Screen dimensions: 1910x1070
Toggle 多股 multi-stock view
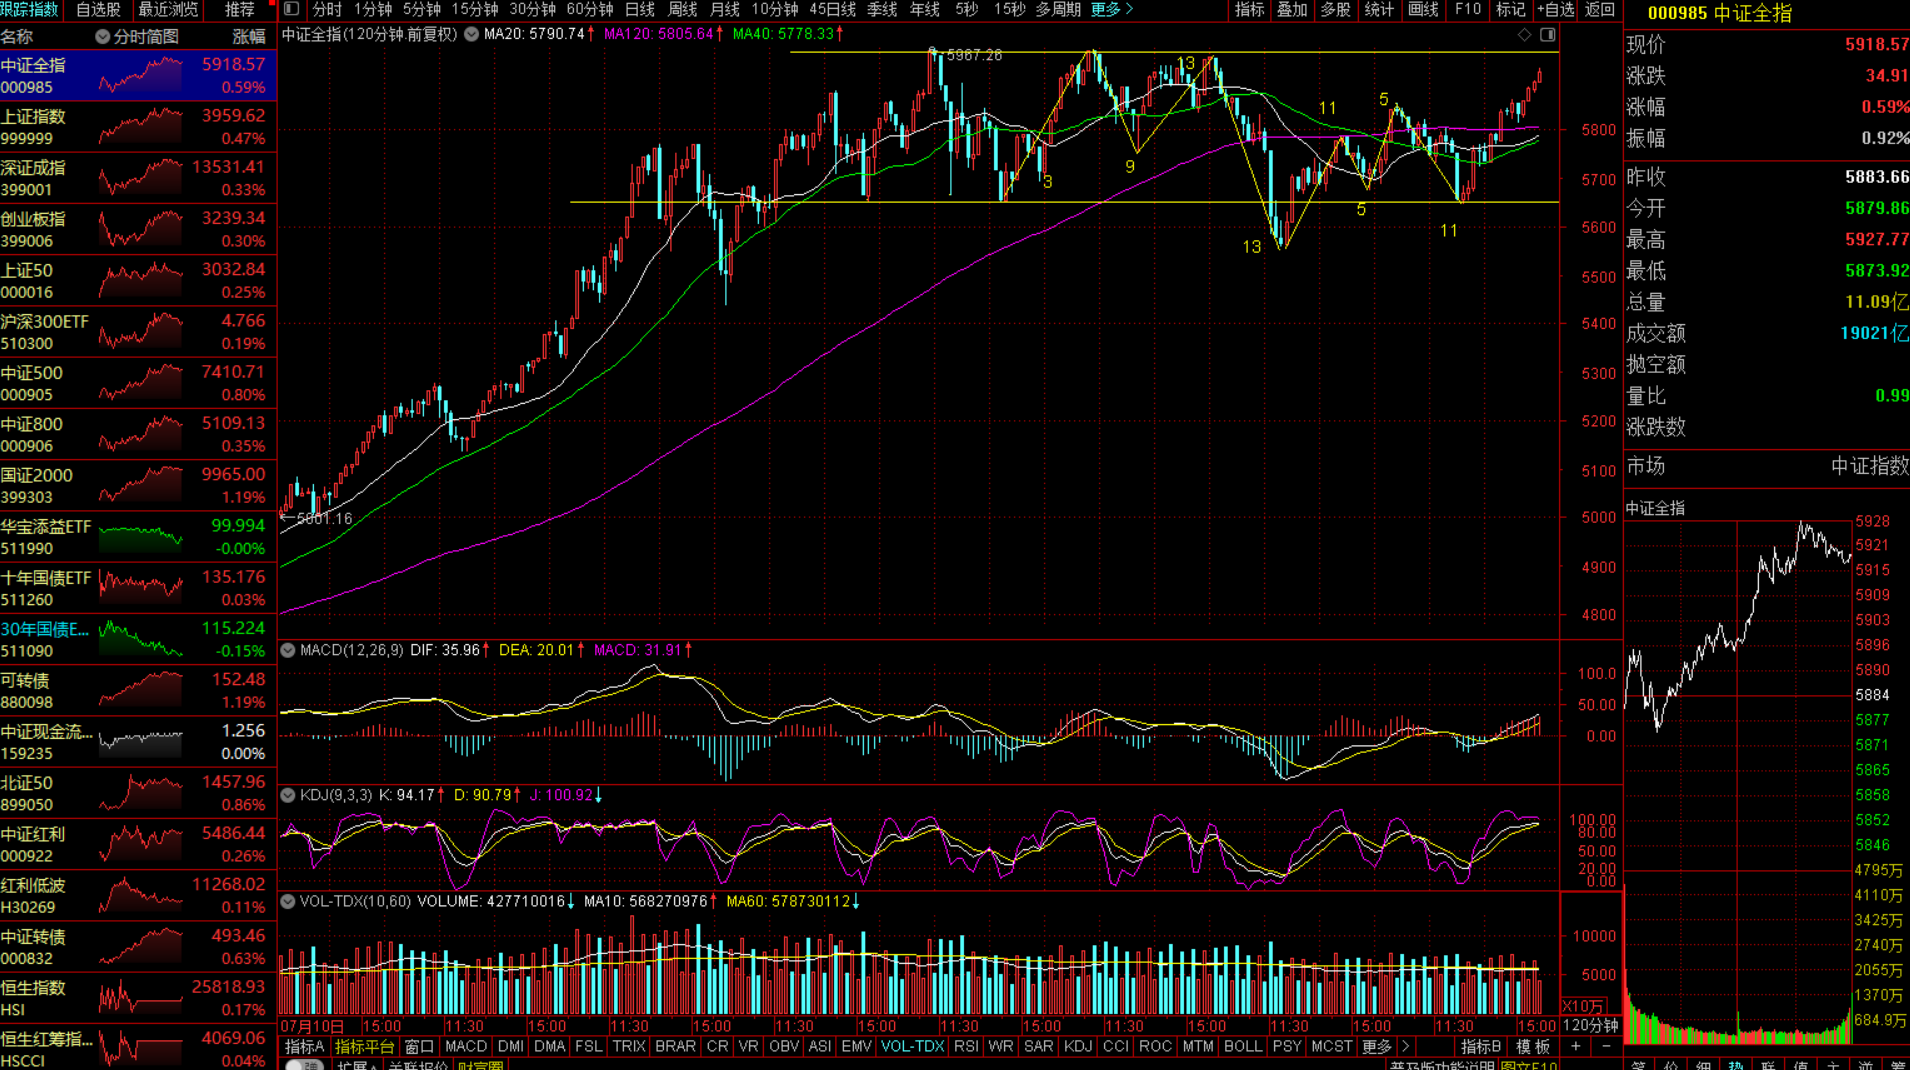[x=1335, y=9]
